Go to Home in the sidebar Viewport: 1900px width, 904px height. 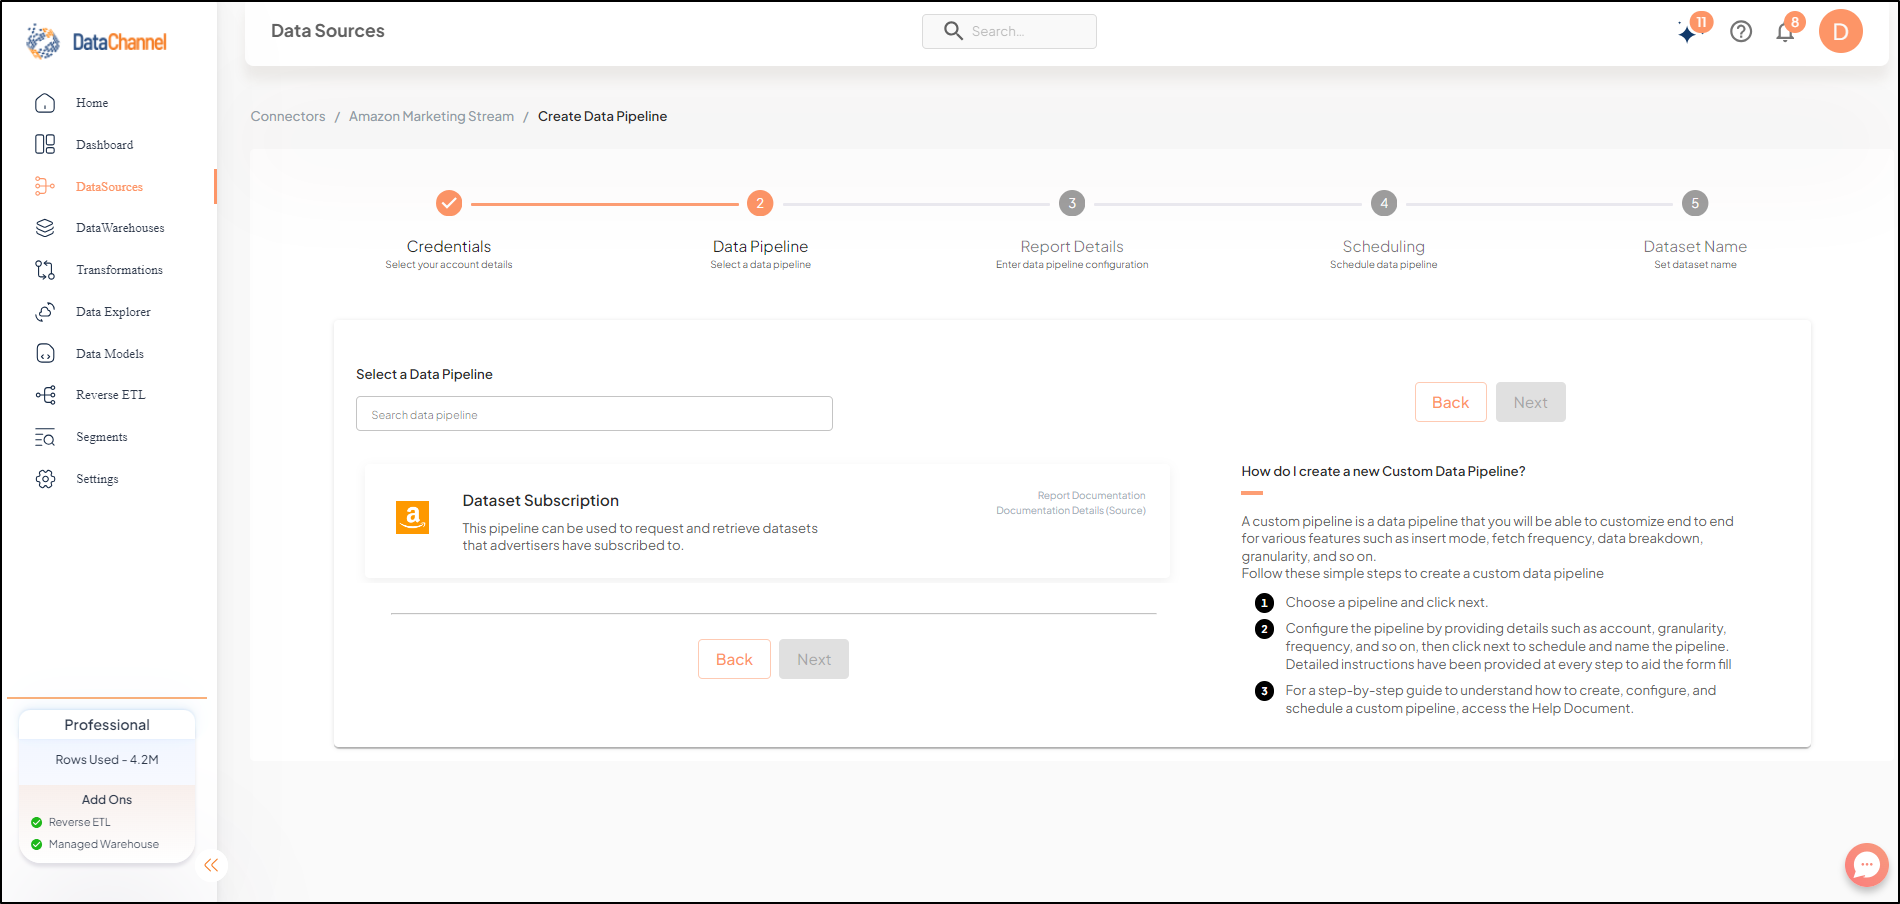pos(92,103)
